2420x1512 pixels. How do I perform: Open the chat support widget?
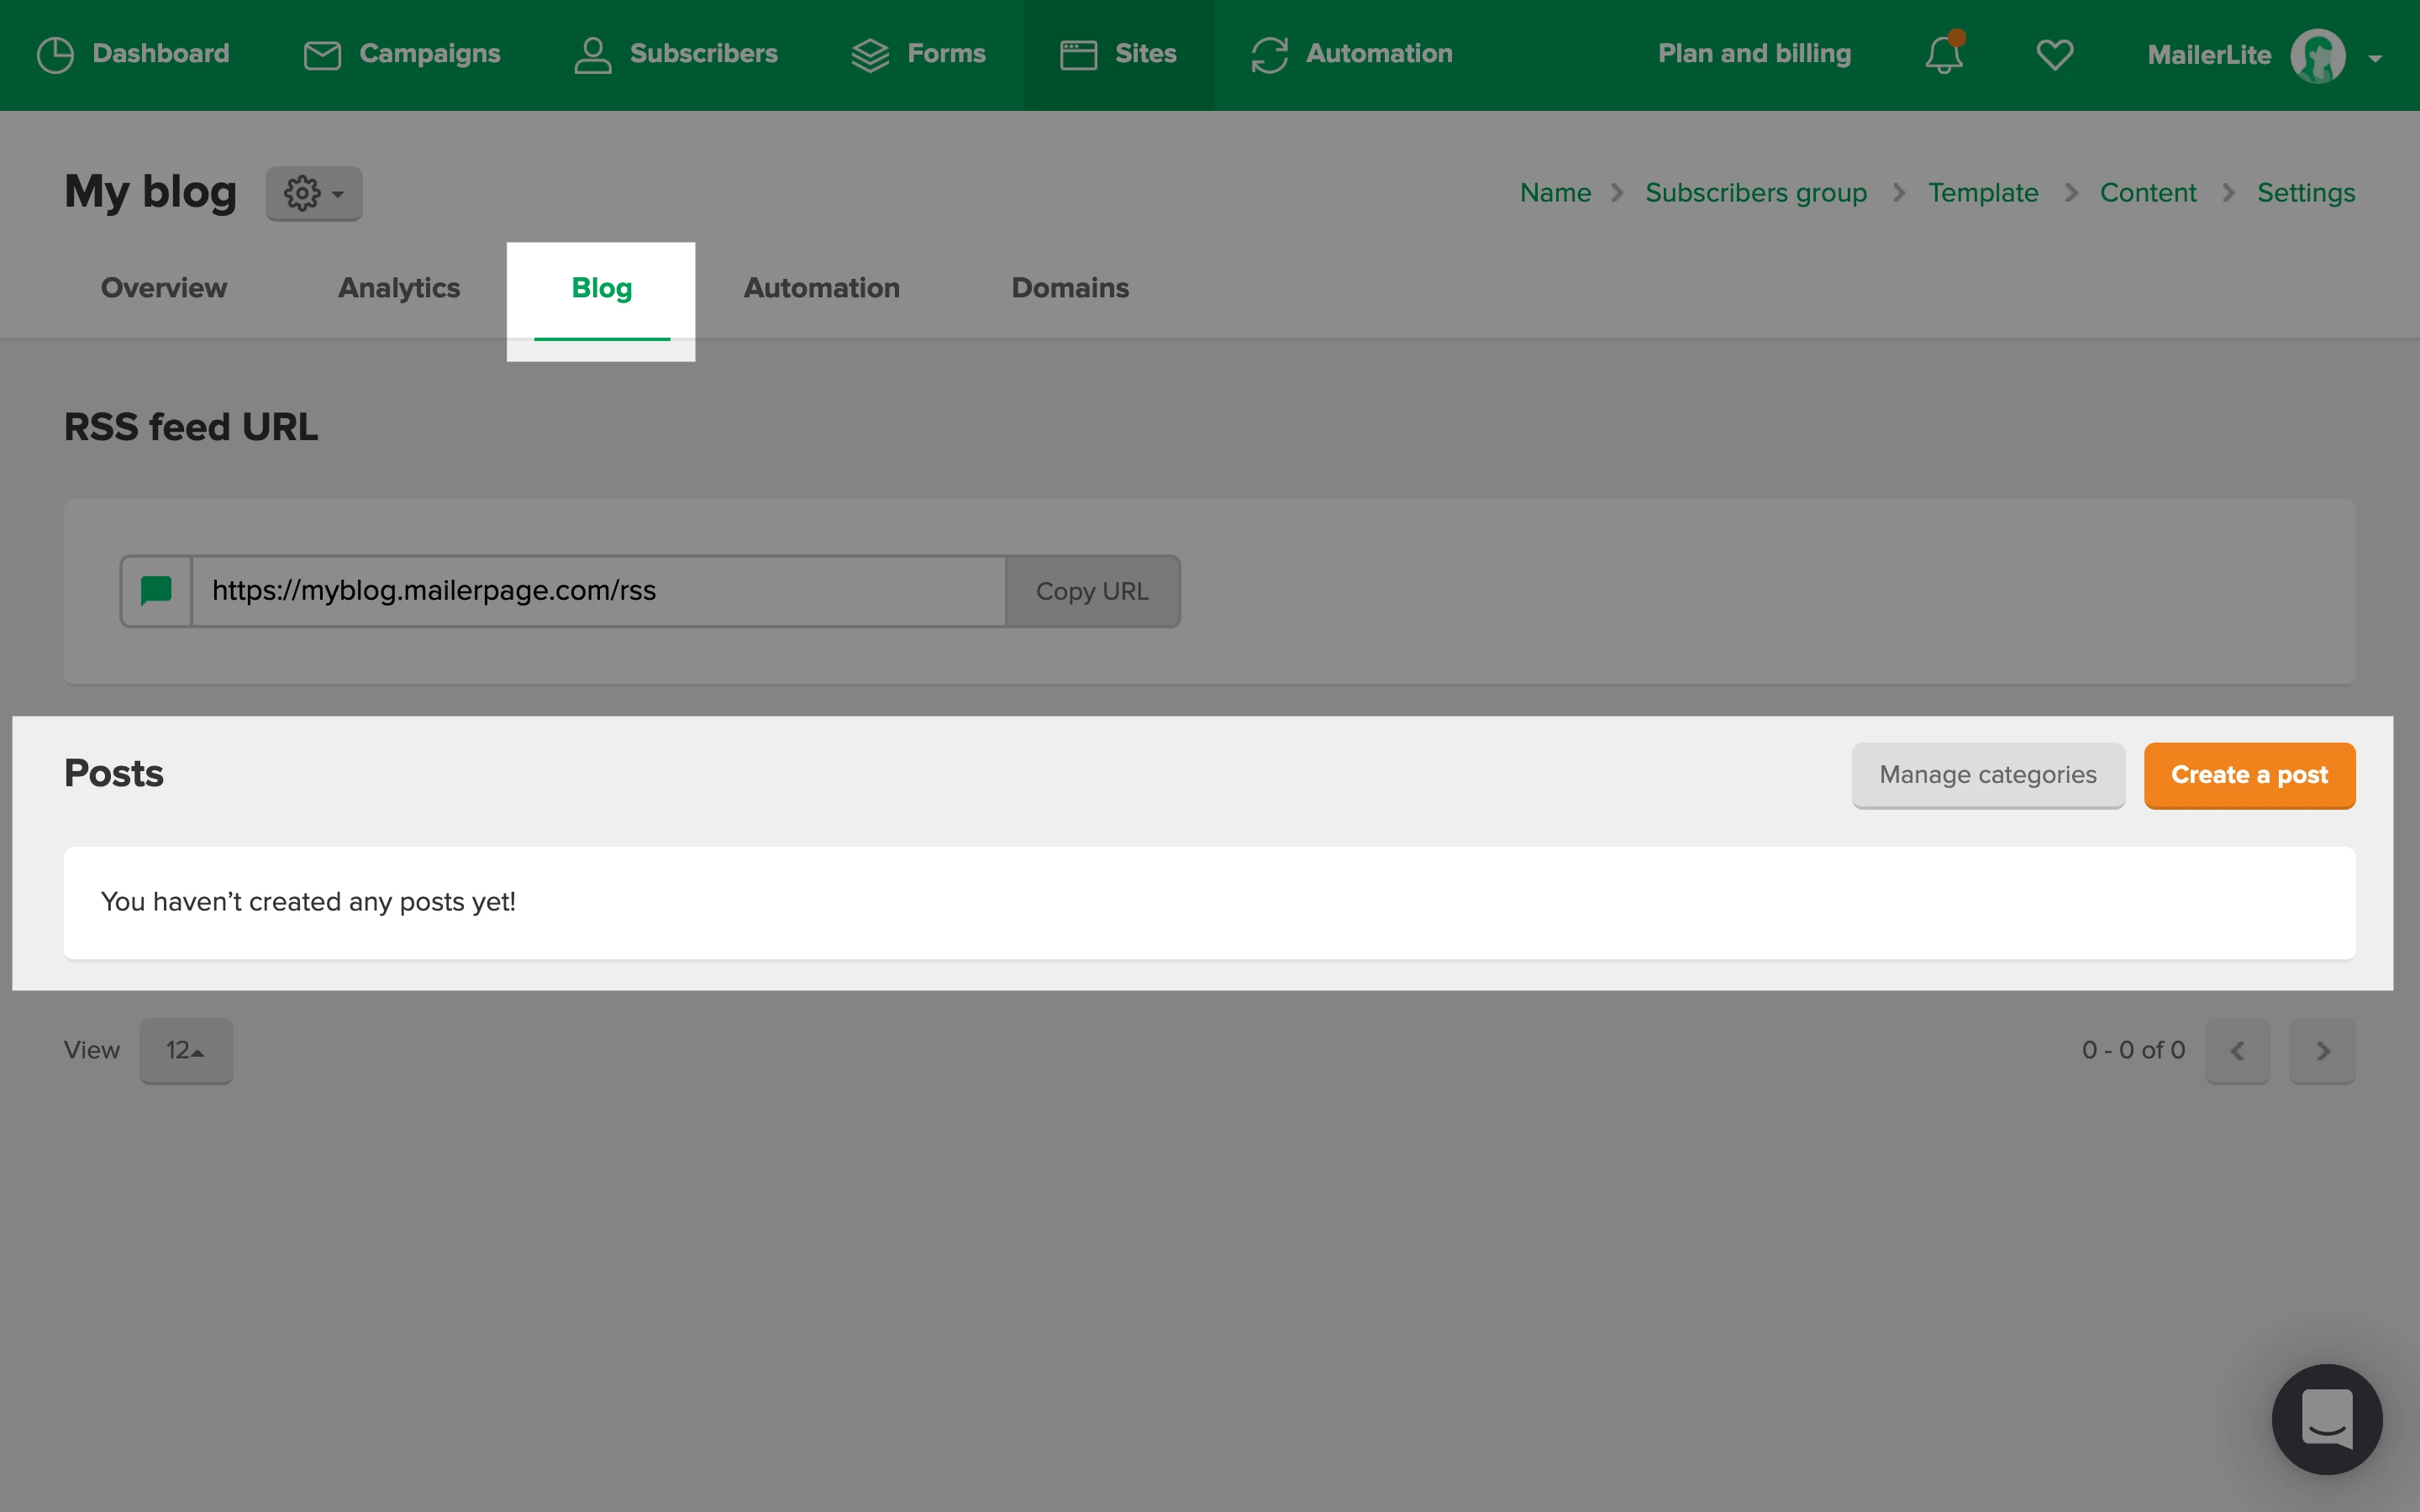coord(2326,1418)
